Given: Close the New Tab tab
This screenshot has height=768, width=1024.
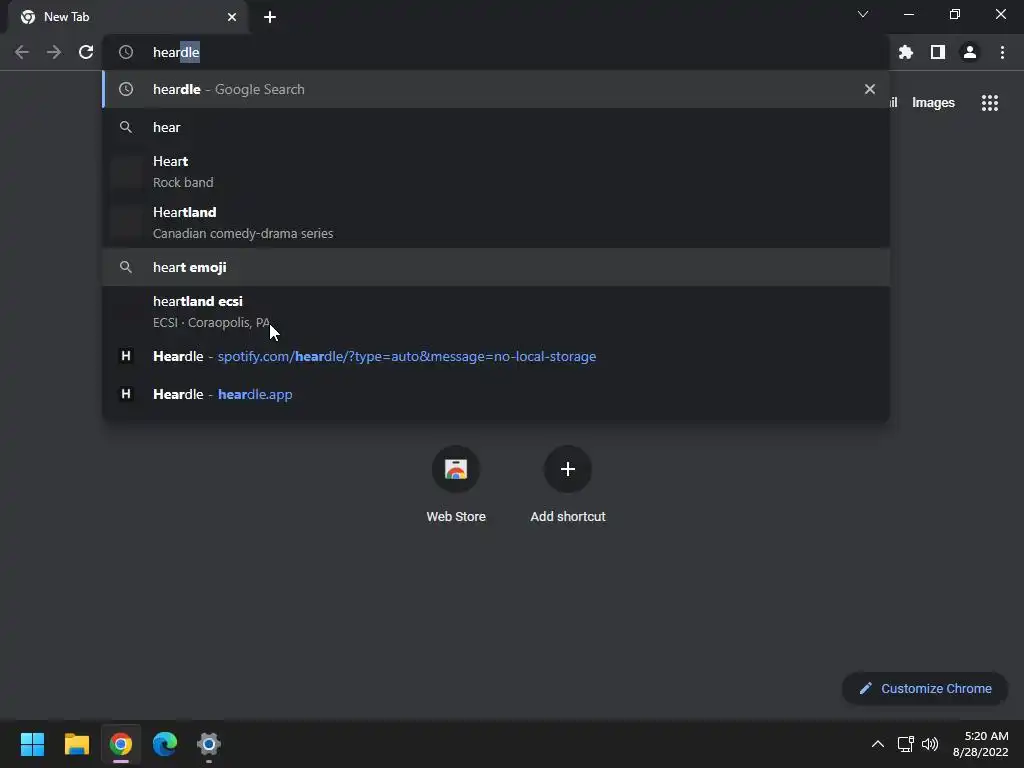Looking at the screenshot, I should [232, 17].
